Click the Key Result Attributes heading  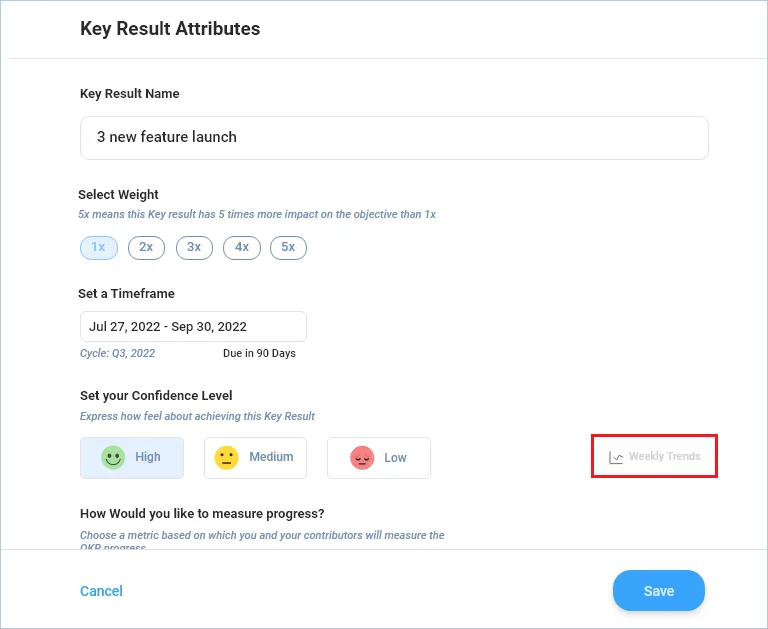point(170,28)
